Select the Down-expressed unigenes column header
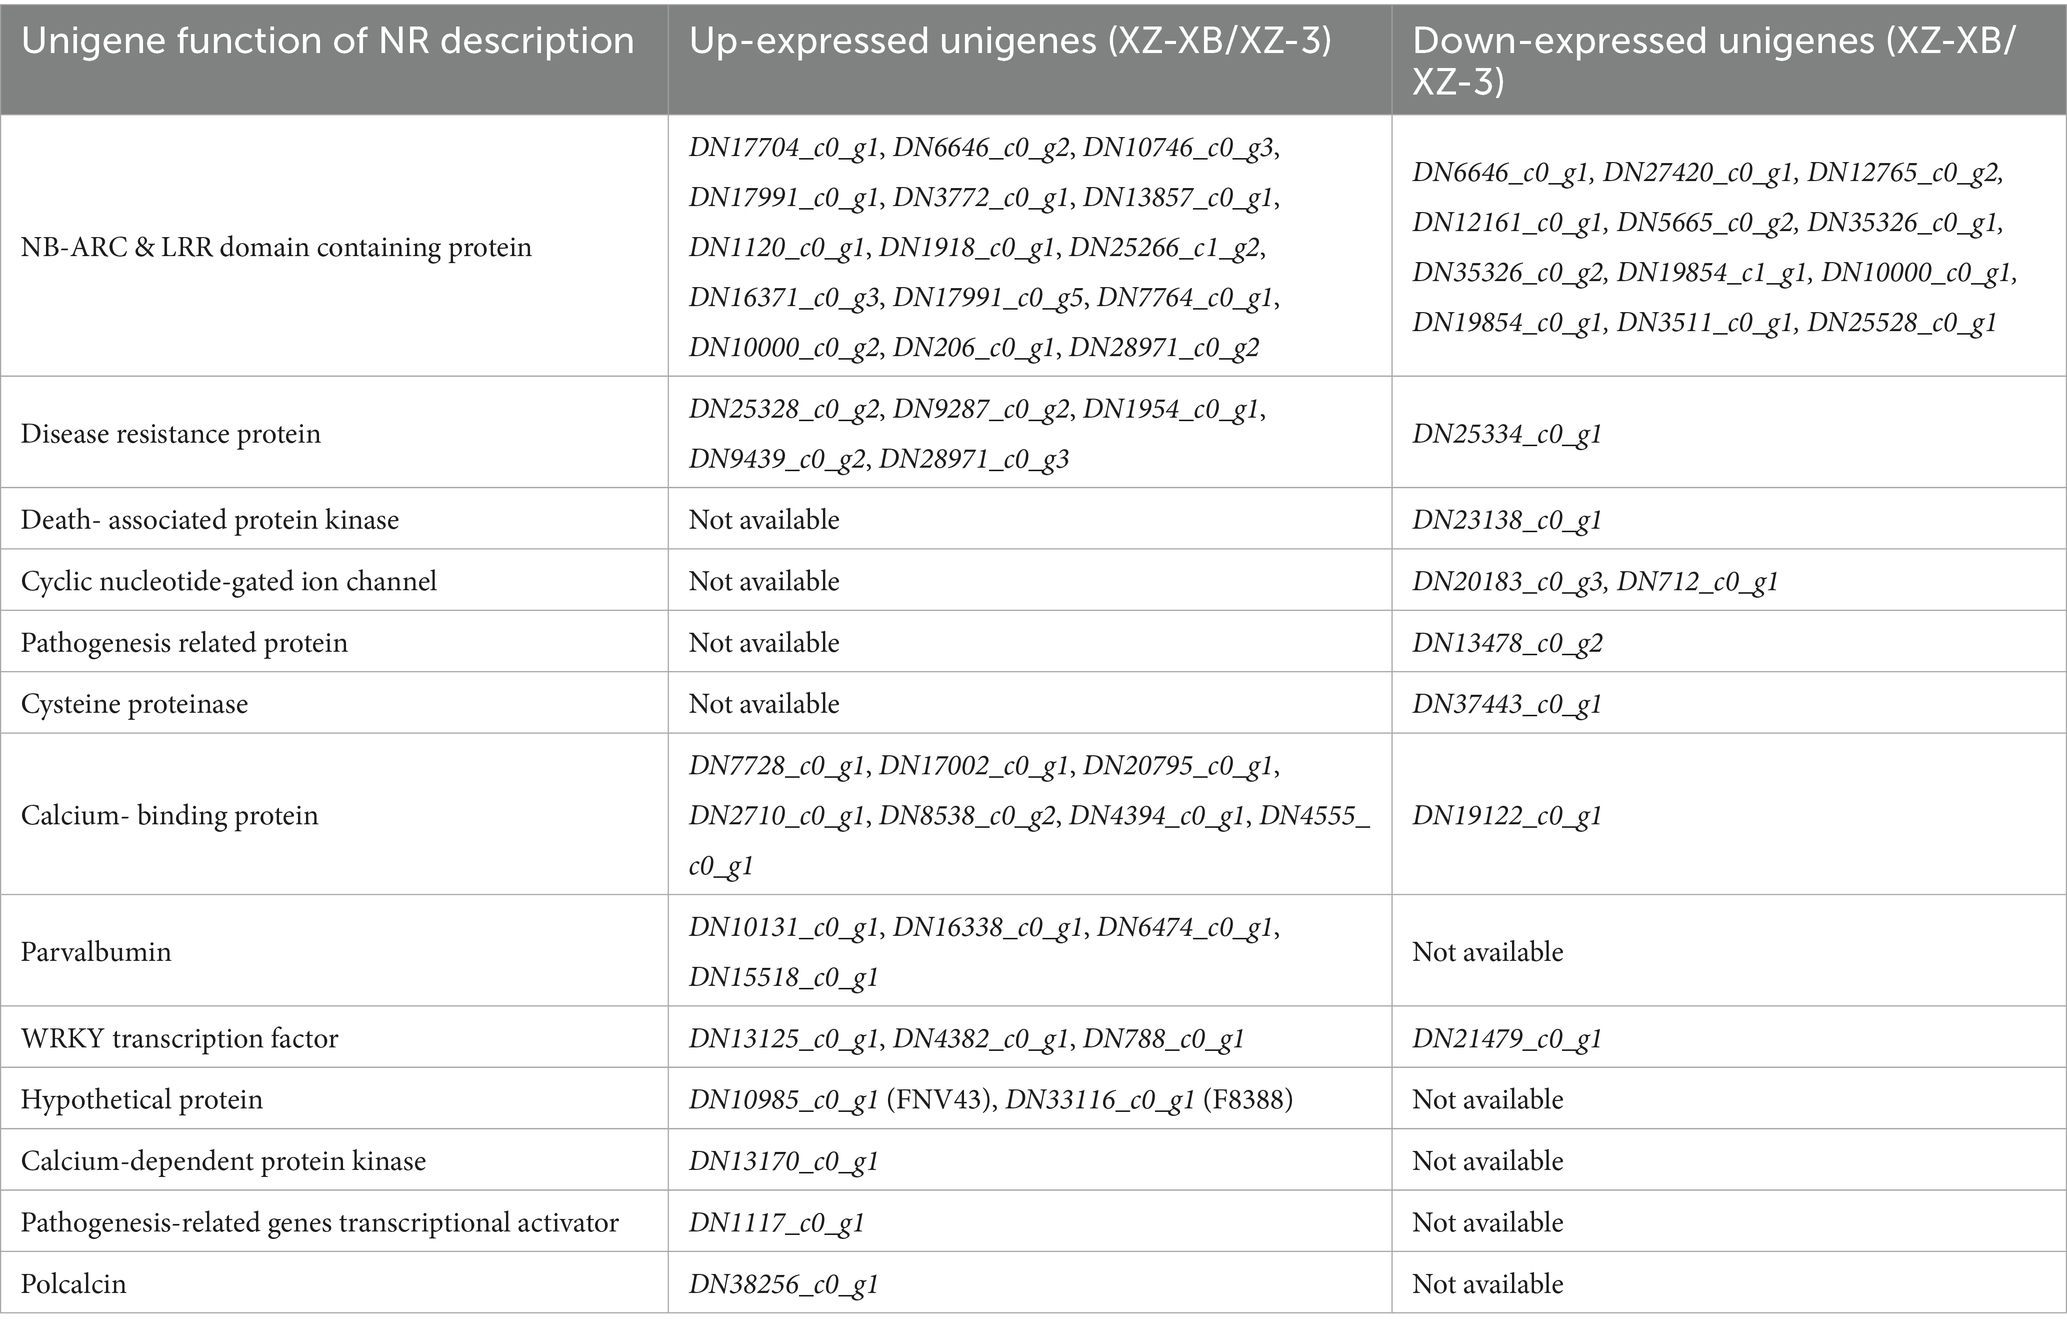Viewport: 2067px width, 1331px height. click(1714, 60)
